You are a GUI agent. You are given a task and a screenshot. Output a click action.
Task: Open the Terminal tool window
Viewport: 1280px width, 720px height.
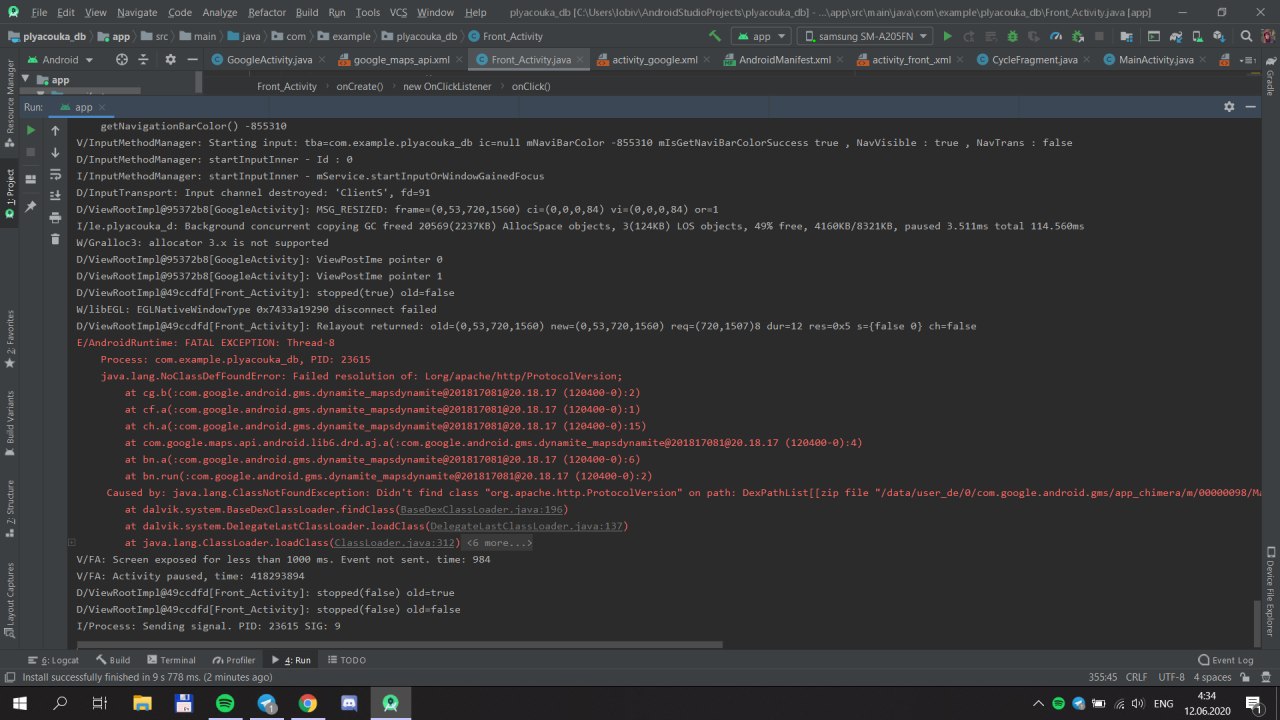pos(171,660)
